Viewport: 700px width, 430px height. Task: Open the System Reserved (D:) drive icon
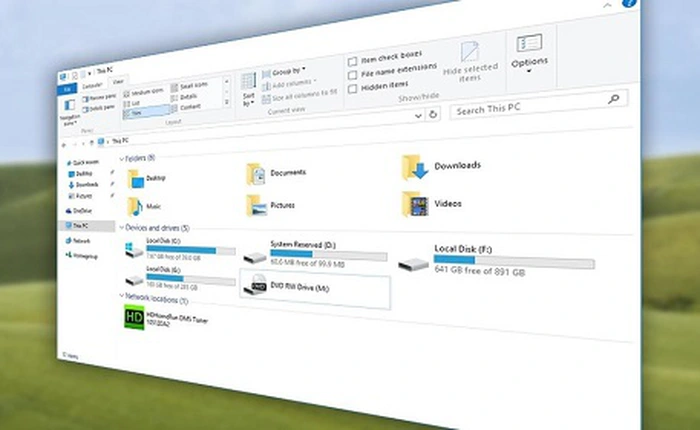255,258
